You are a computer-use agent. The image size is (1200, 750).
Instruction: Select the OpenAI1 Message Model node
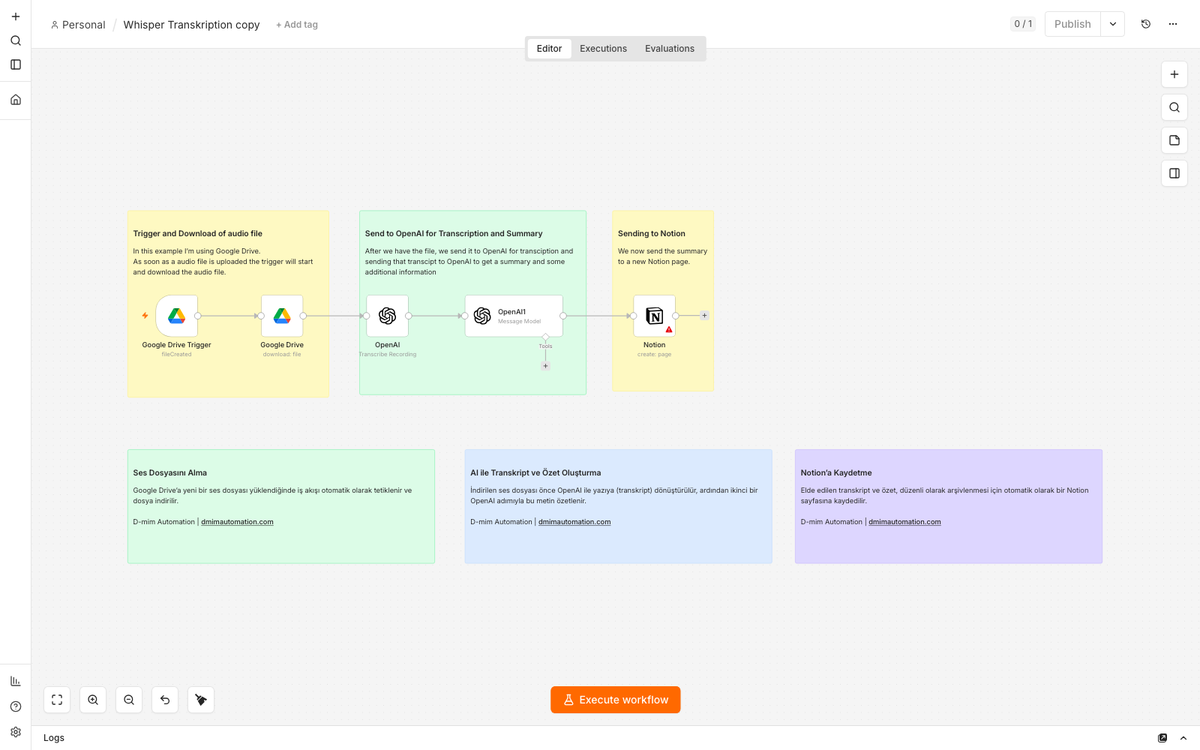tap(514, 316)
